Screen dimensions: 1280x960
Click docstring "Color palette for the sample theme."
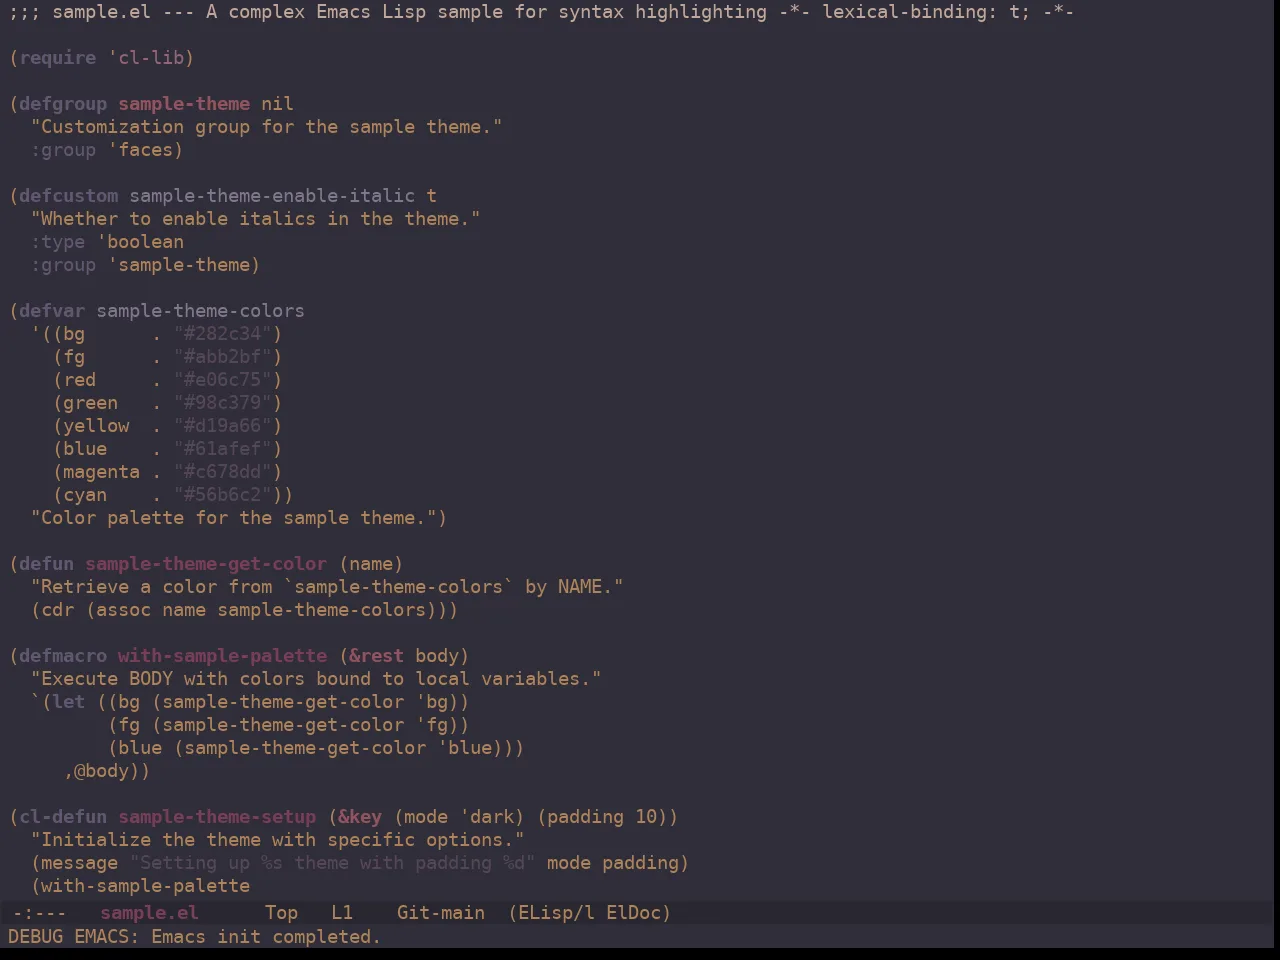tap(234, 518)
